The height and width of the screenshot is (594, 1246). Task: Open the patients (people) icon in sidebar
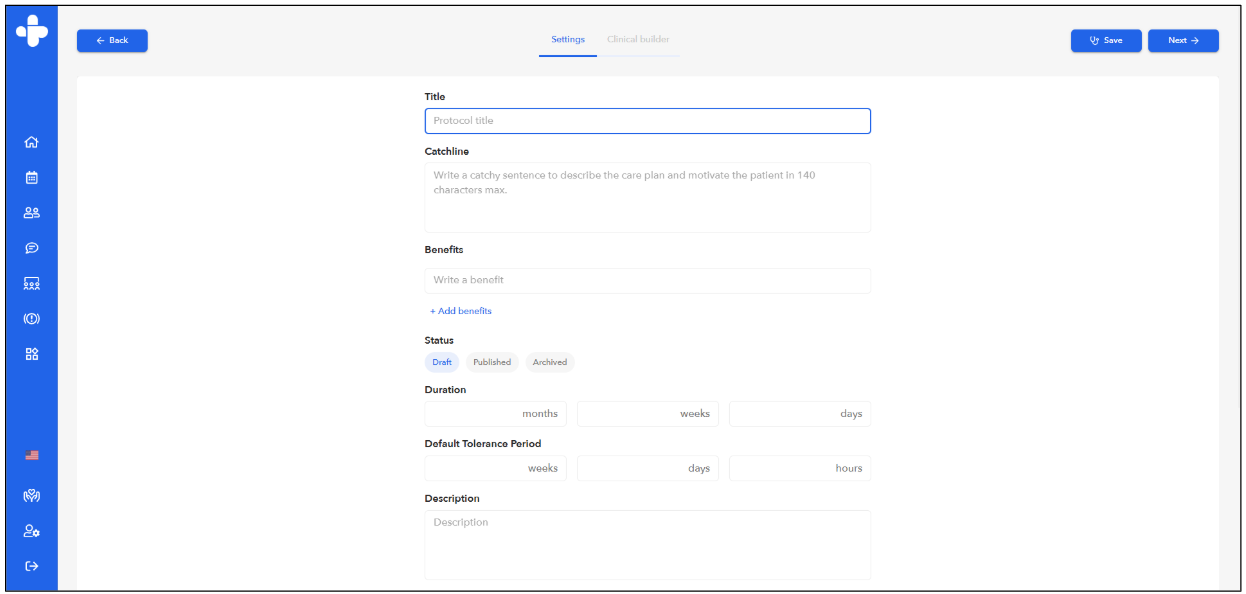(x=31, y=213)
